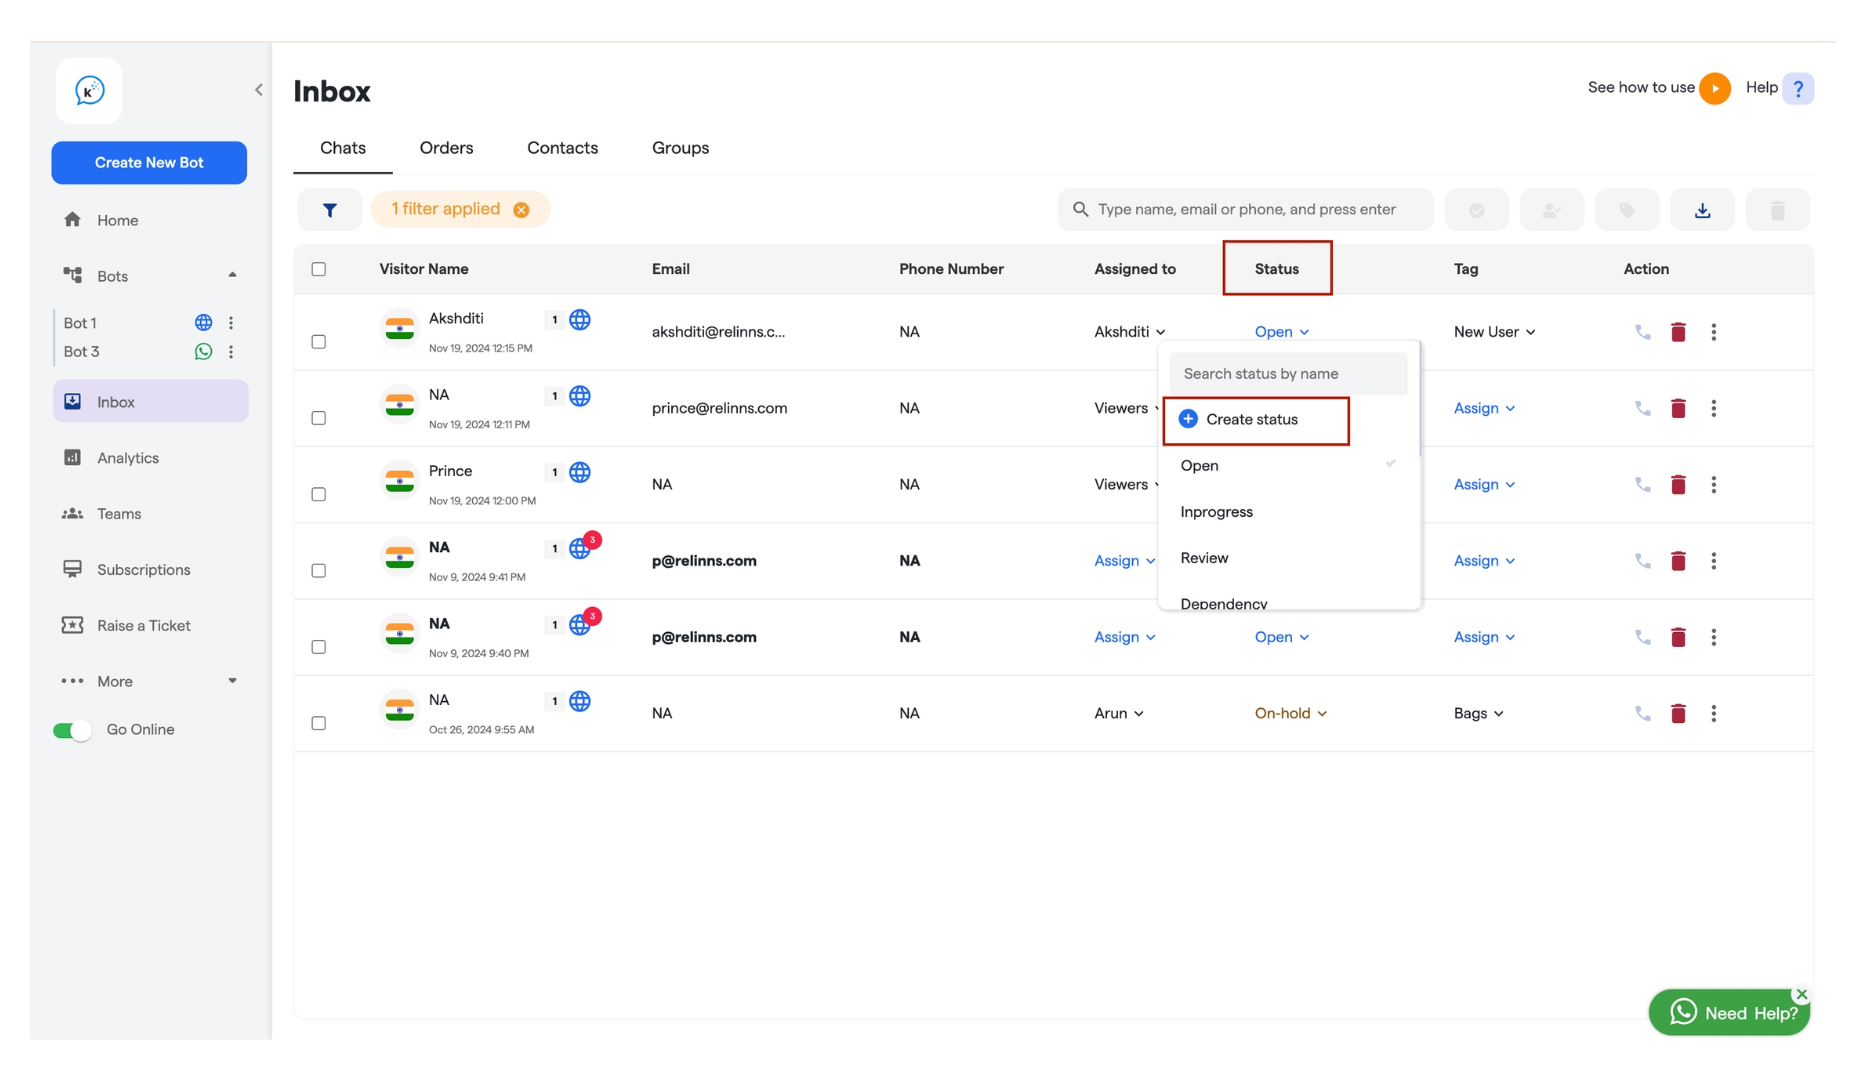
Task: Remove the applied filter with orange X
Action: pos(521,210)
